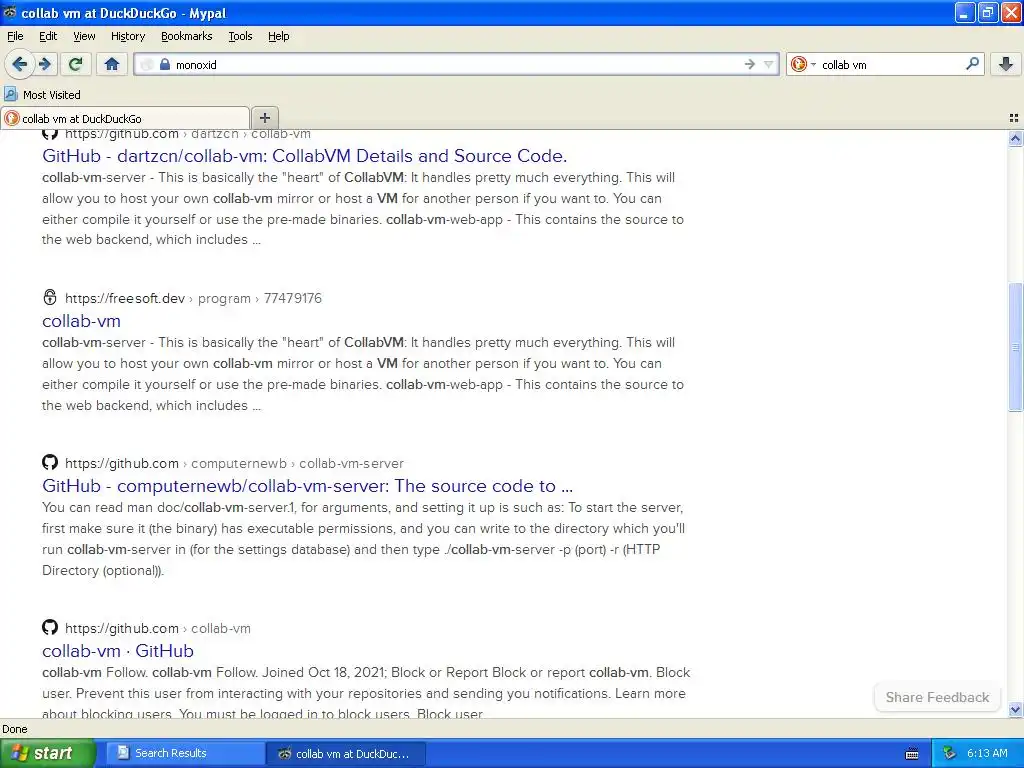Show all tabs grid icon
The height and width of the screenshot is (768, 1024).
tap(1014, 118)
